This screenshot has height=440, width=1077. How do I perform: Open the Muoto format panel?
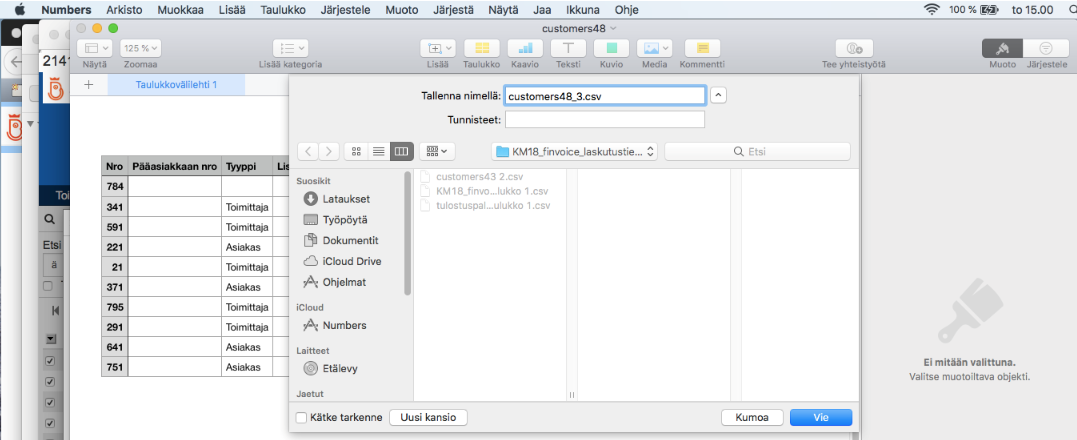point(1002,48)
